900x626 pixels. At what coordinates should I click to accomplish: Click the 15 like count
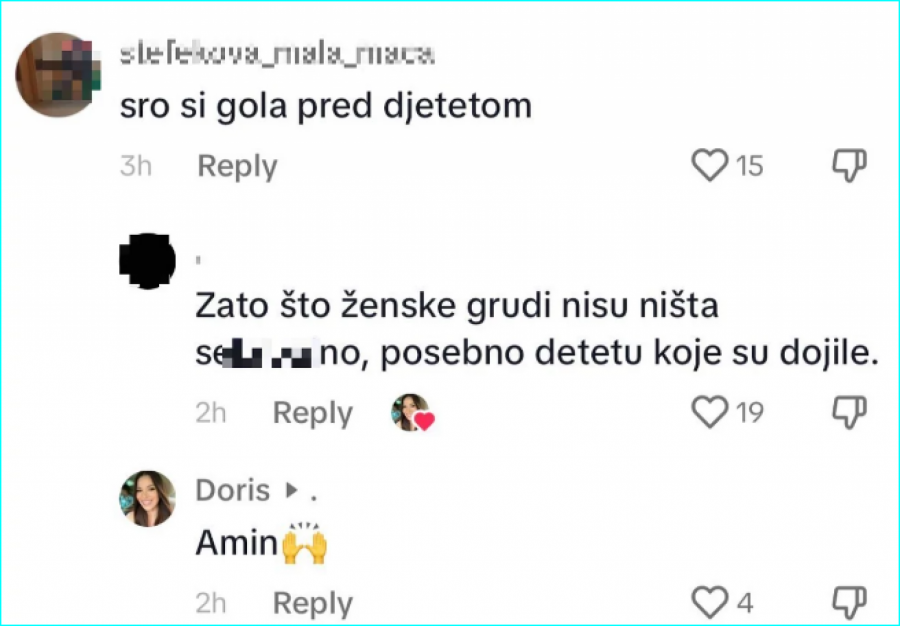[749, 166]
